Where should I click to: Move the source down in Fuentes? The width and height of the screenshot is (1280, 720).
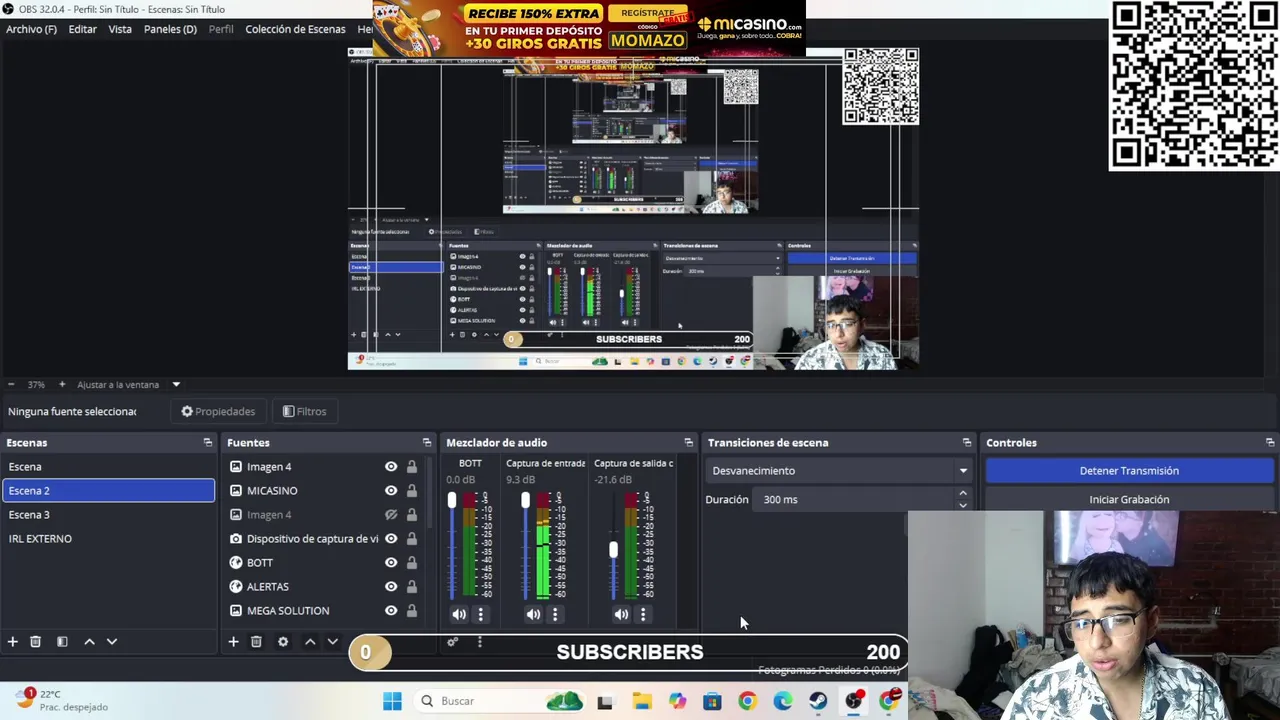[333, 642]
